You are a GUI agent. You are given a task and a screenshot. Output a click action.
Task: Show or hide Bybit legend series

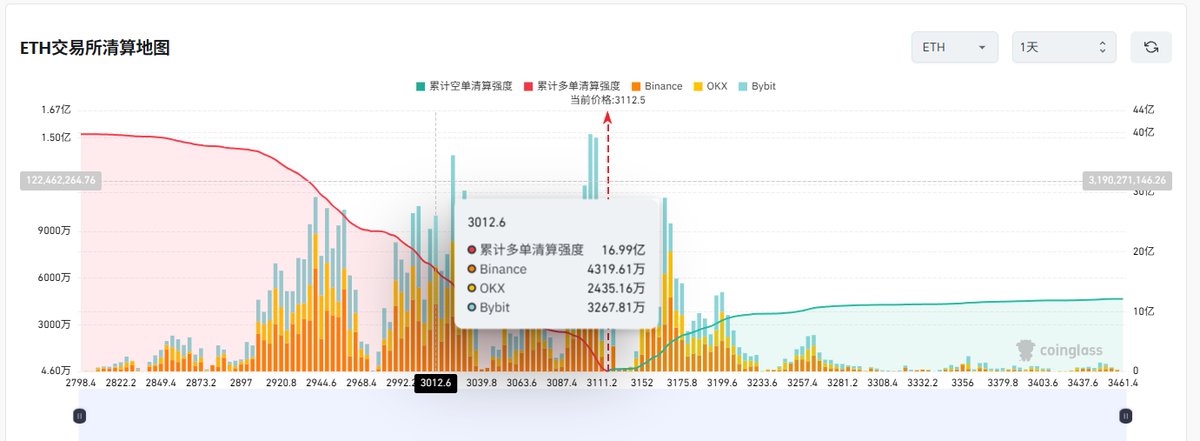755,86
